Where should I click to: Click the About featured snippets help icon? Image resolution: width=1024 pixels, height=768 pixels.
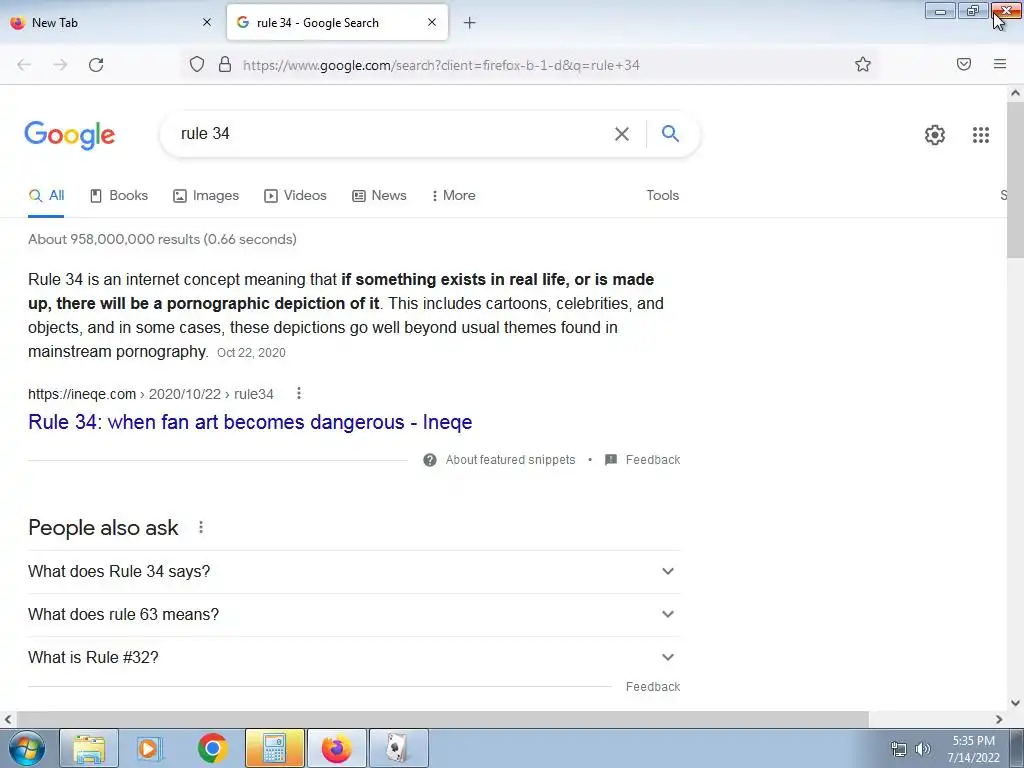coord(430,460)
